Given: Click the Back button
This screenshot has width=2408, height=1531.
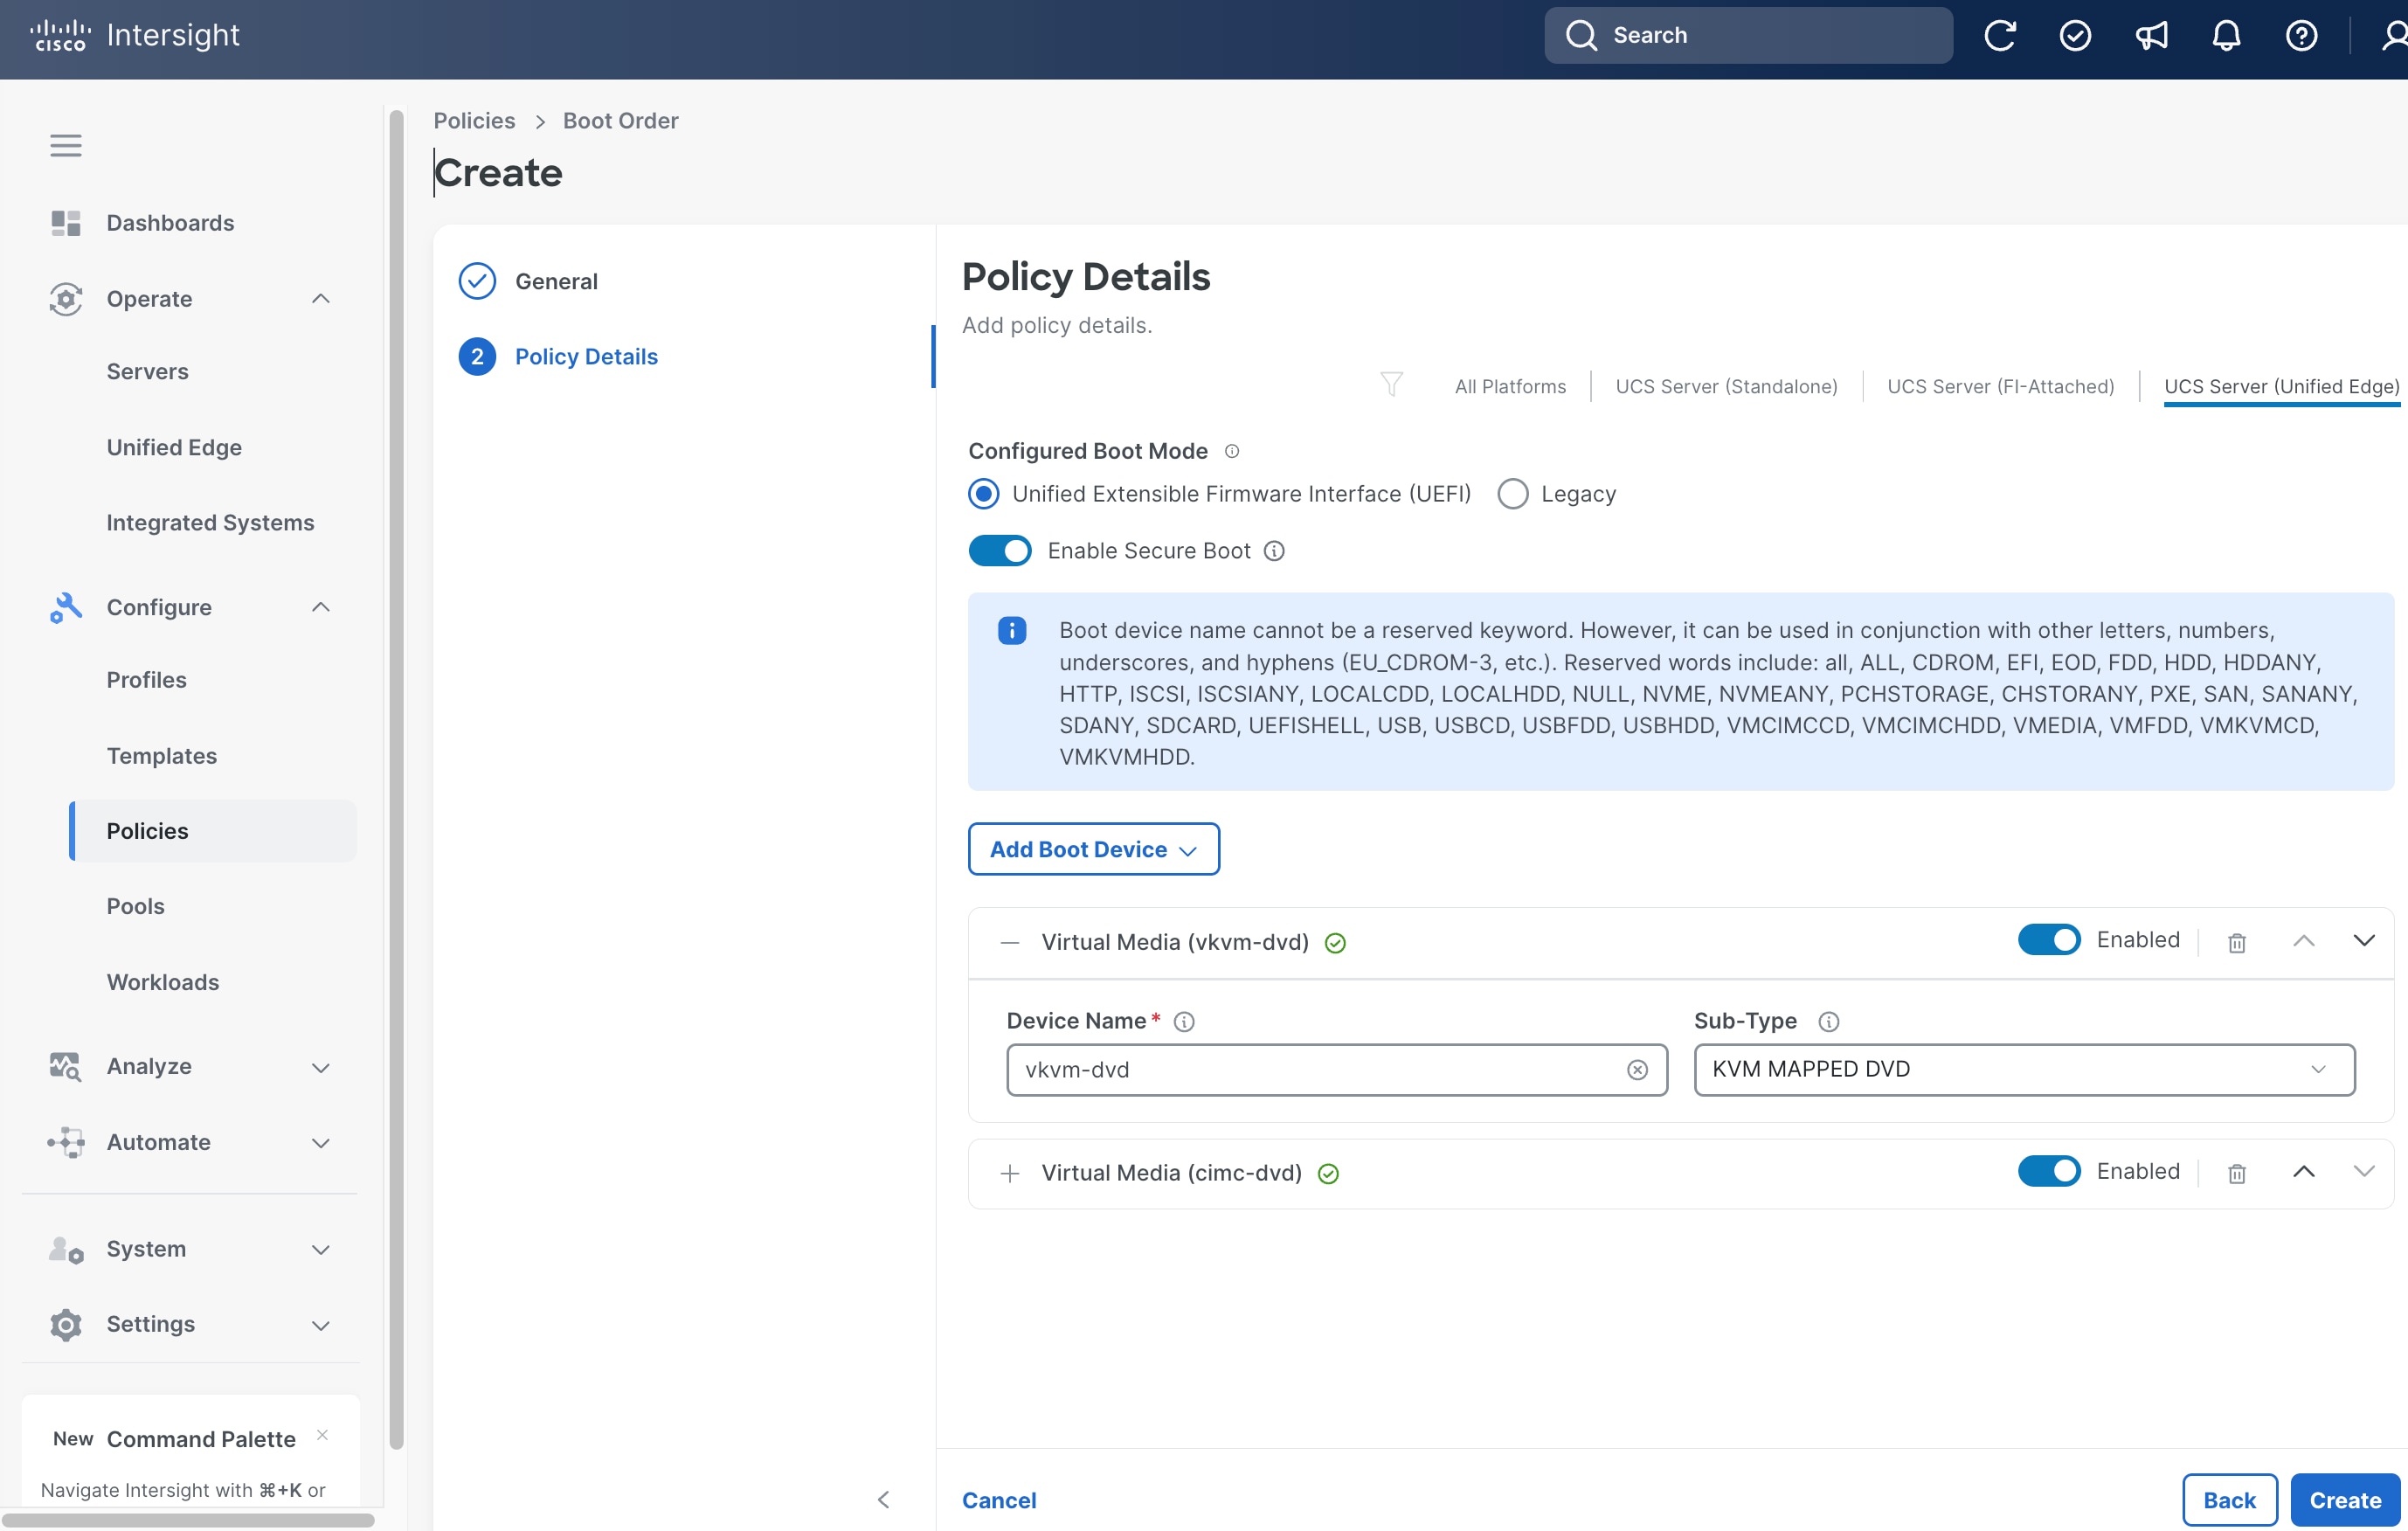Looking at the screenshot, I should (x=2229, y=1500).
